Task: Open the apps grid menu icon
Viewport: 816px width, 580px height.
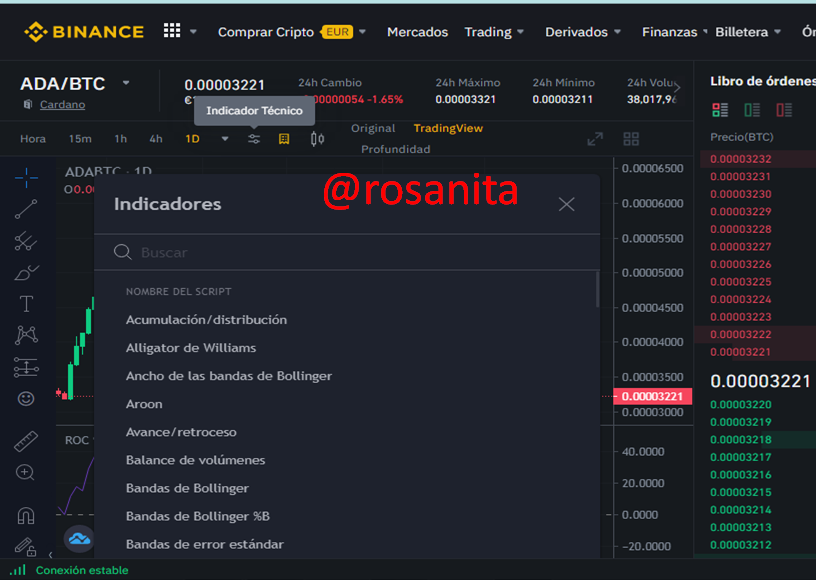Action: [172, 31]
